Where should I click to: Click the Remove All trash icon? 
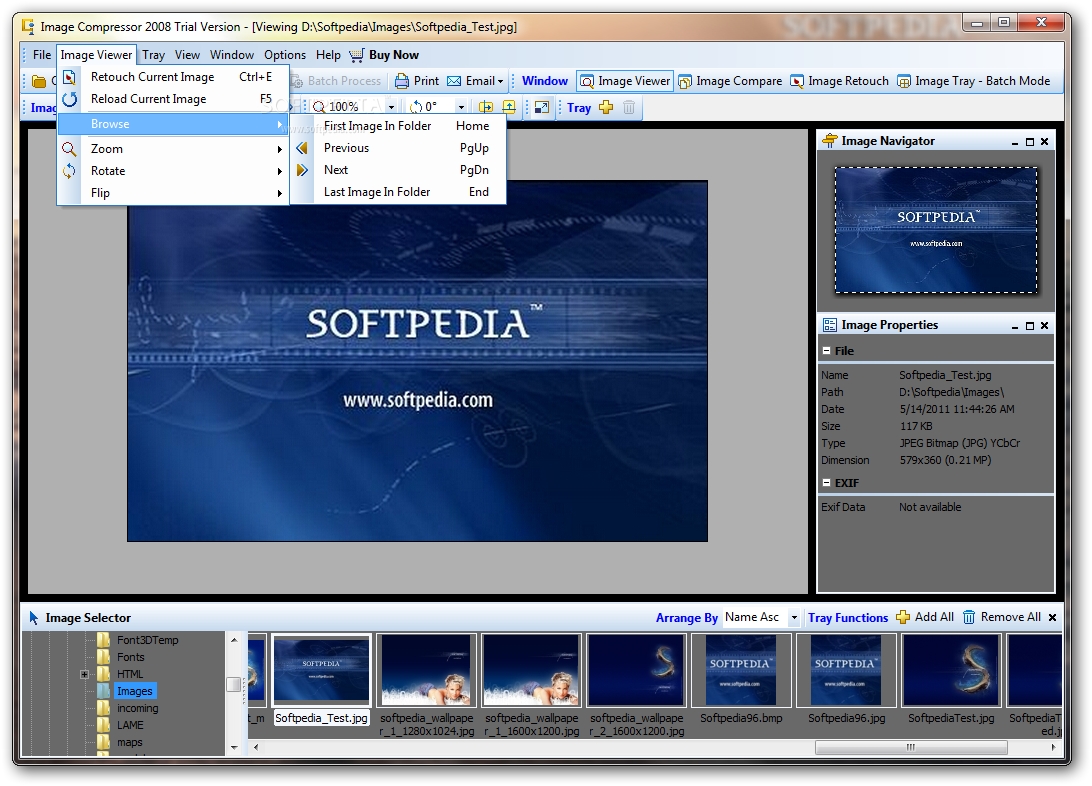click(x=969, y=617)
